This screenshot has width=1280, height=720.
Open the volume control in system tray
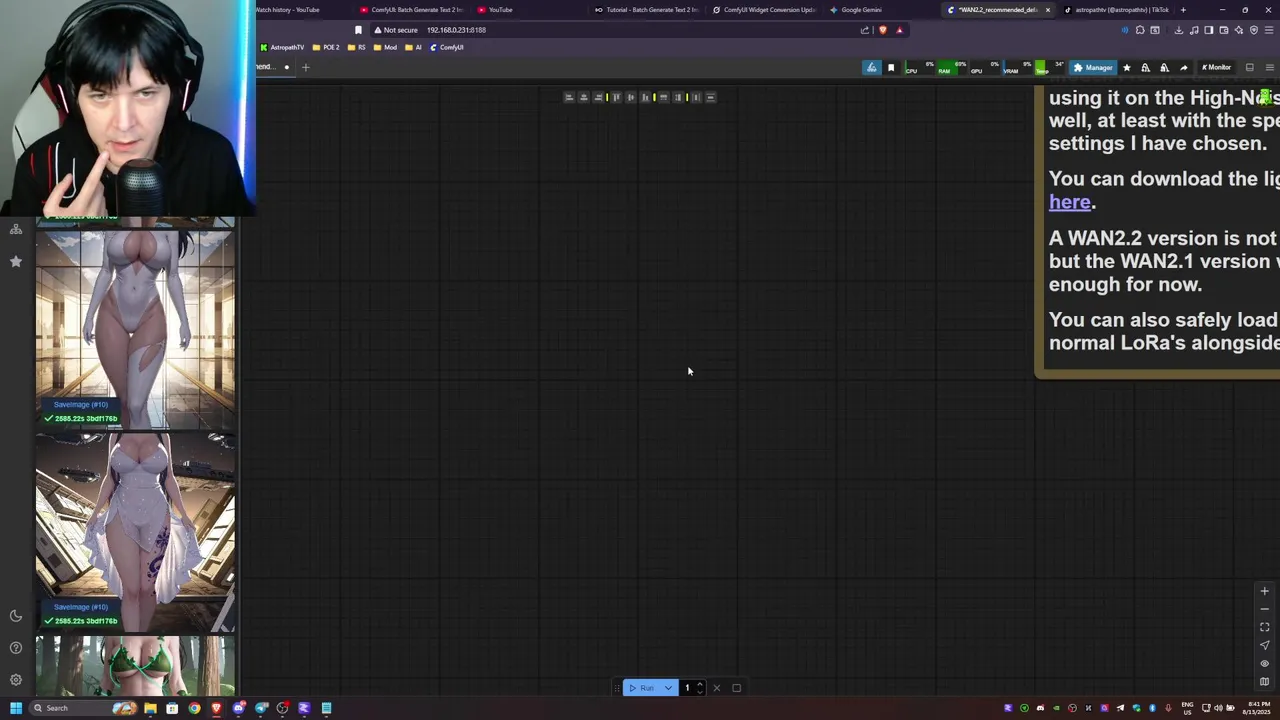click(x=1218, y=708)
